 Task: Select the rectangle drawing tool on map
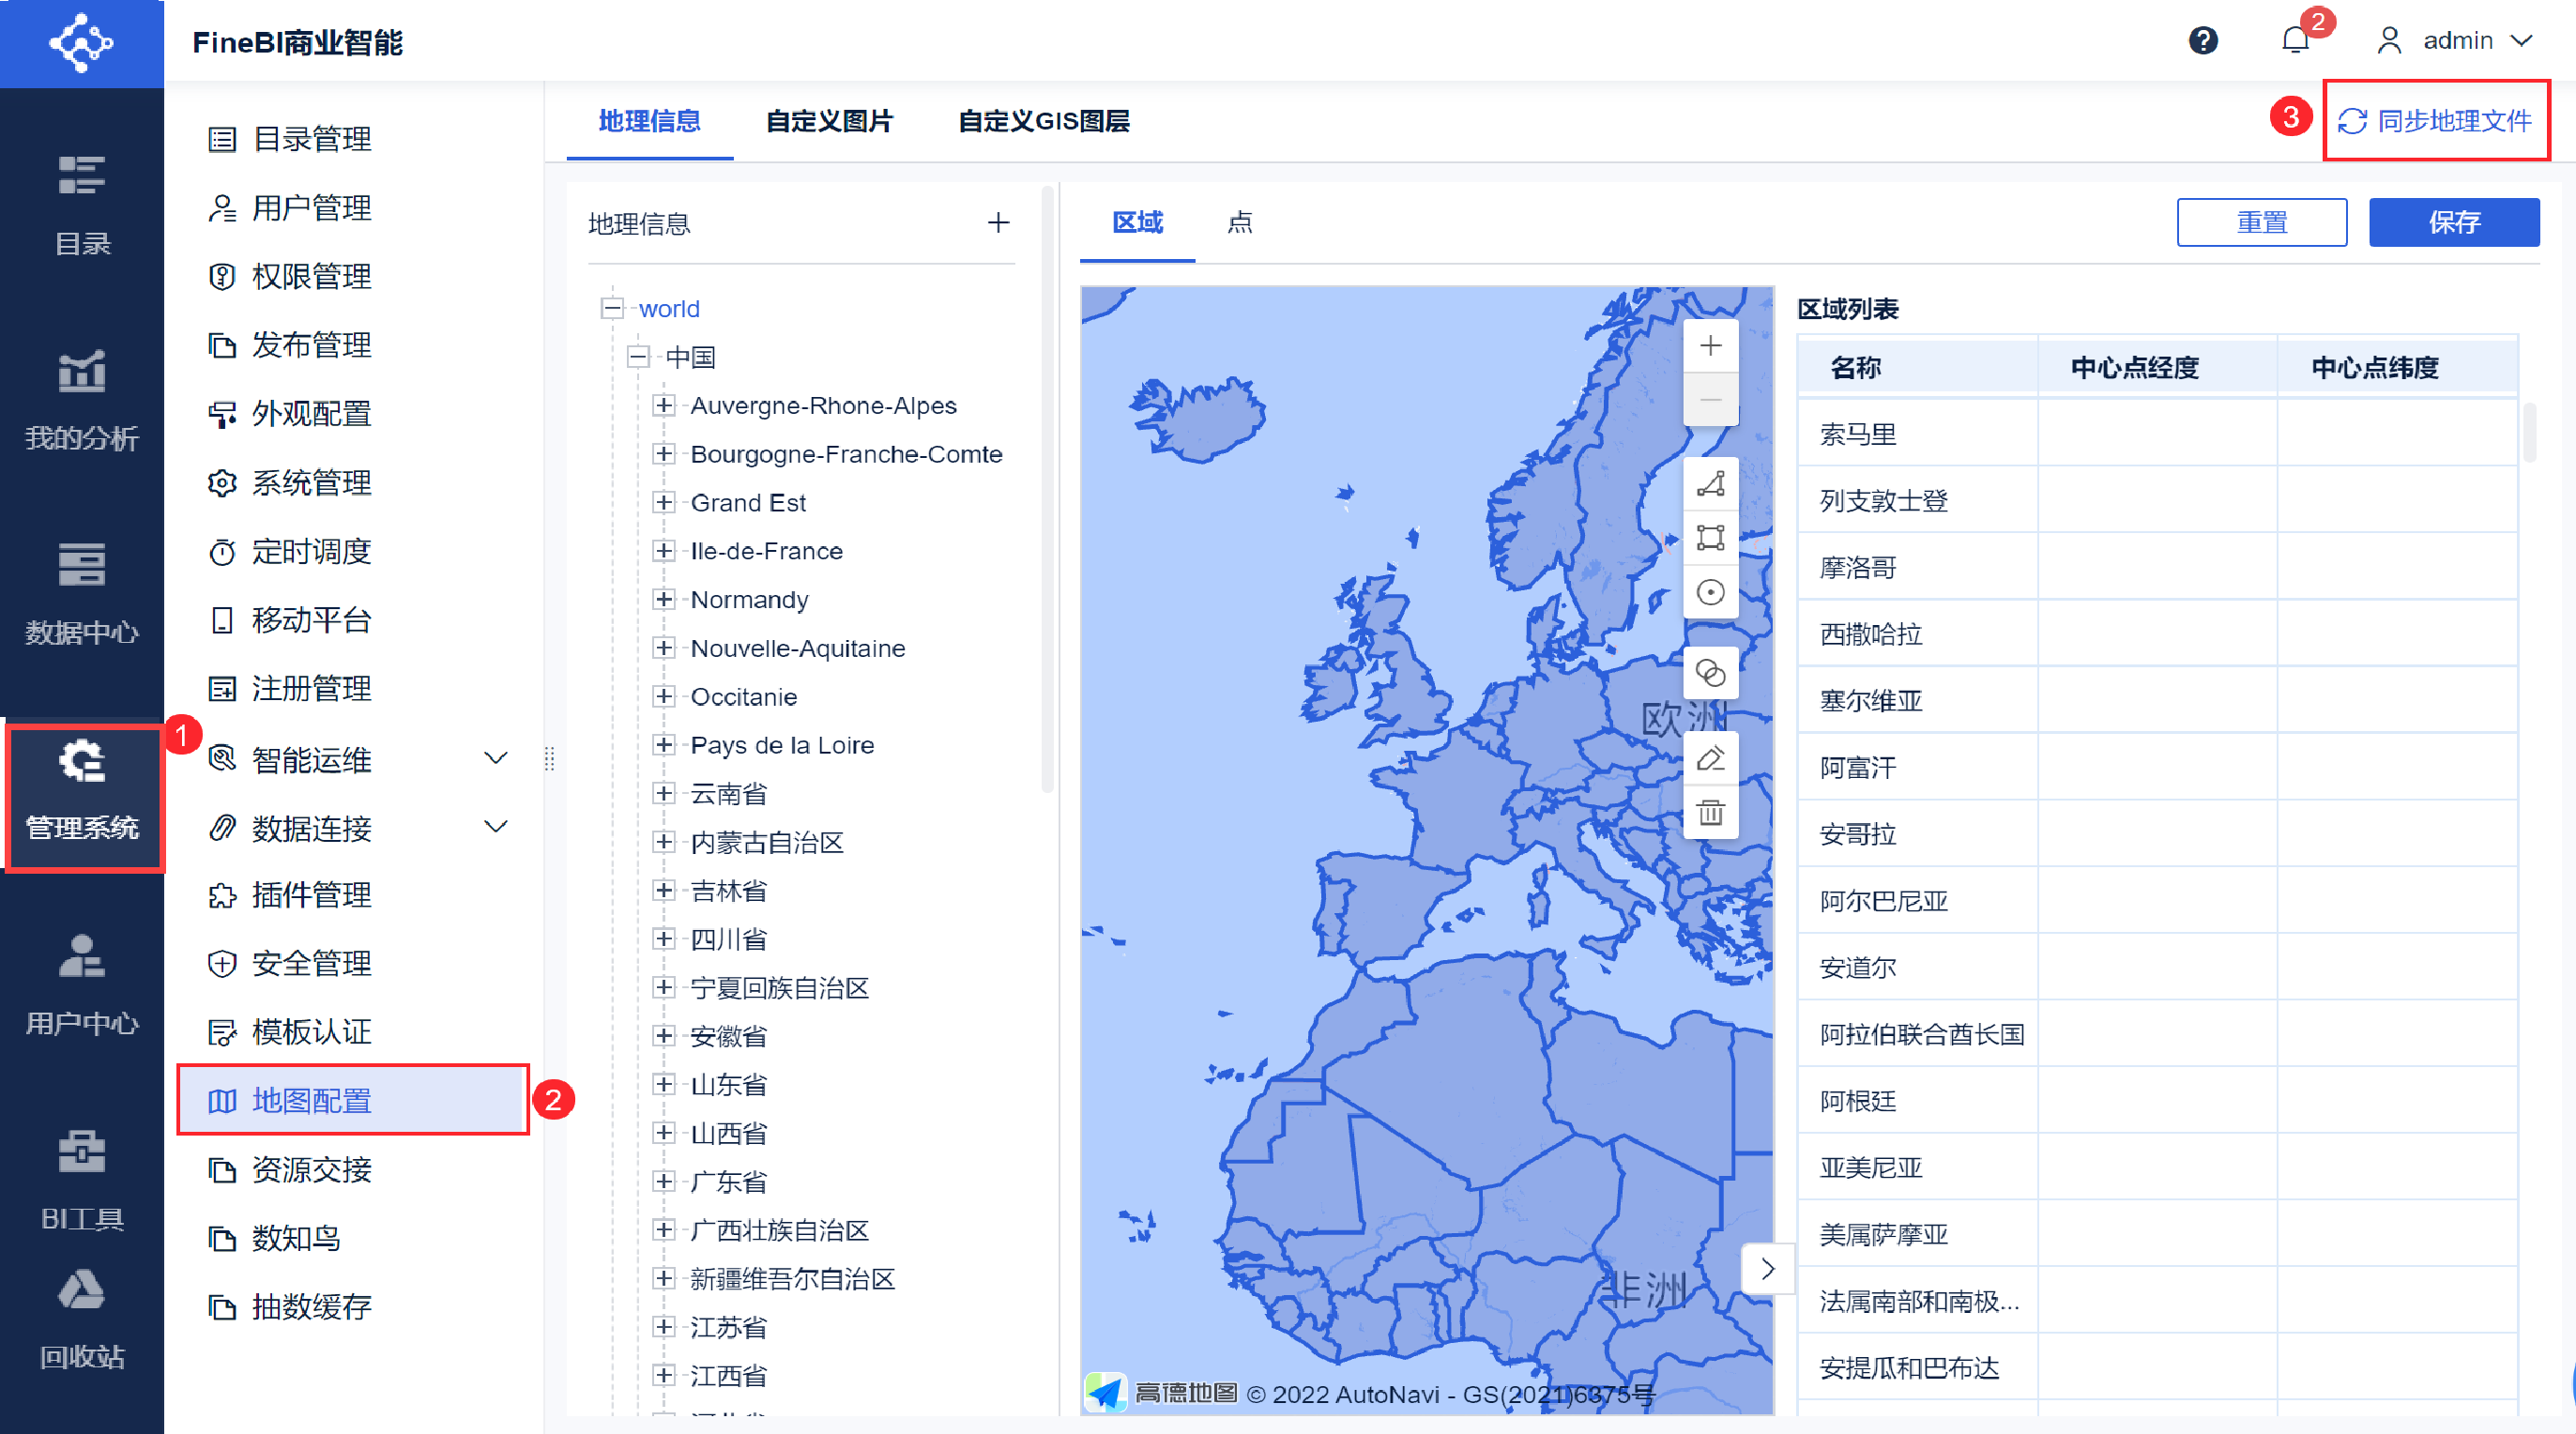(x=1710, y=538)
